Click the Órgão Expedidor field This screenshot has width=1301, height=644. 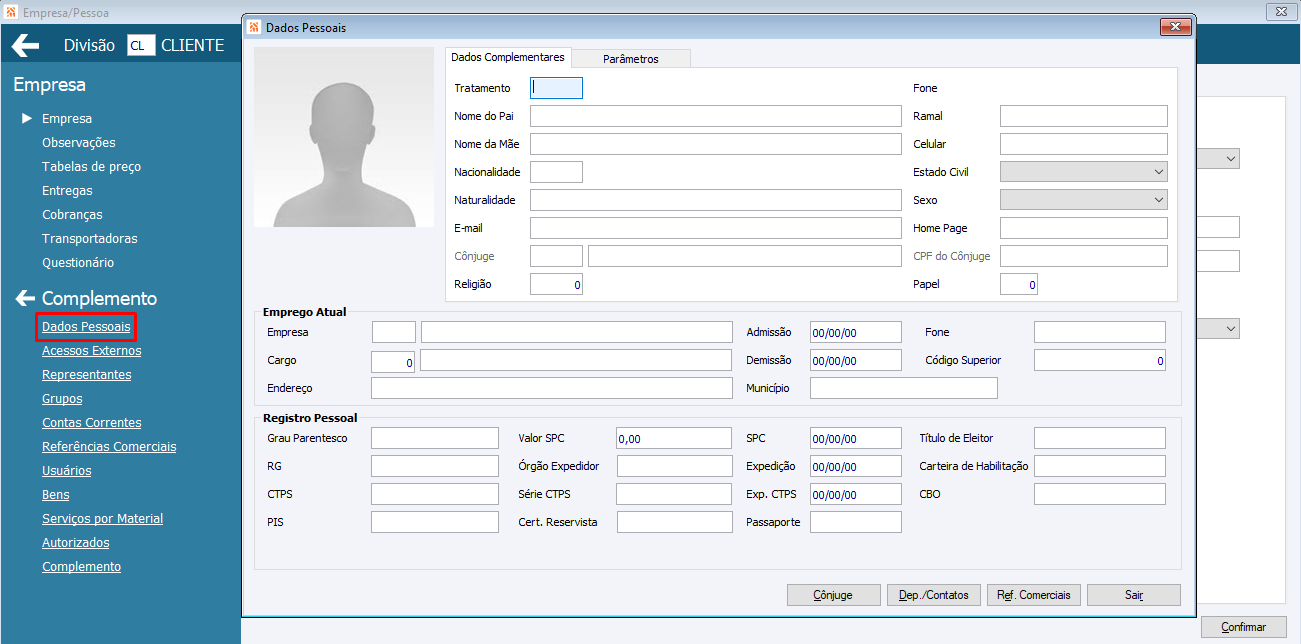click(675, 466)
